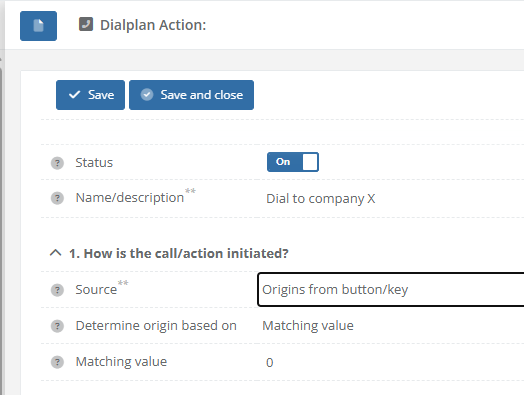The height and width of the screenshot is (395, 524).
Task: Click the Matching value field containing 0
Action: (391, 362)
